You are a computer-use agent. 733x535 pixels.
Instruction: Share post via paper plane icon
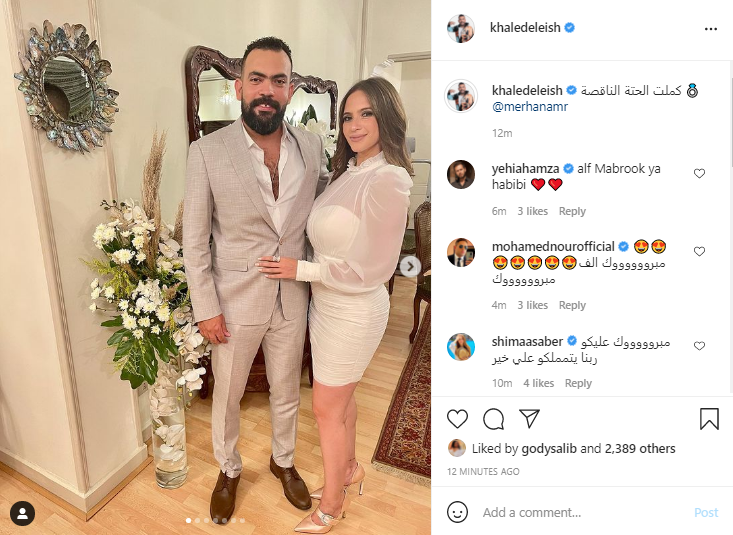(x=529, y=418)
